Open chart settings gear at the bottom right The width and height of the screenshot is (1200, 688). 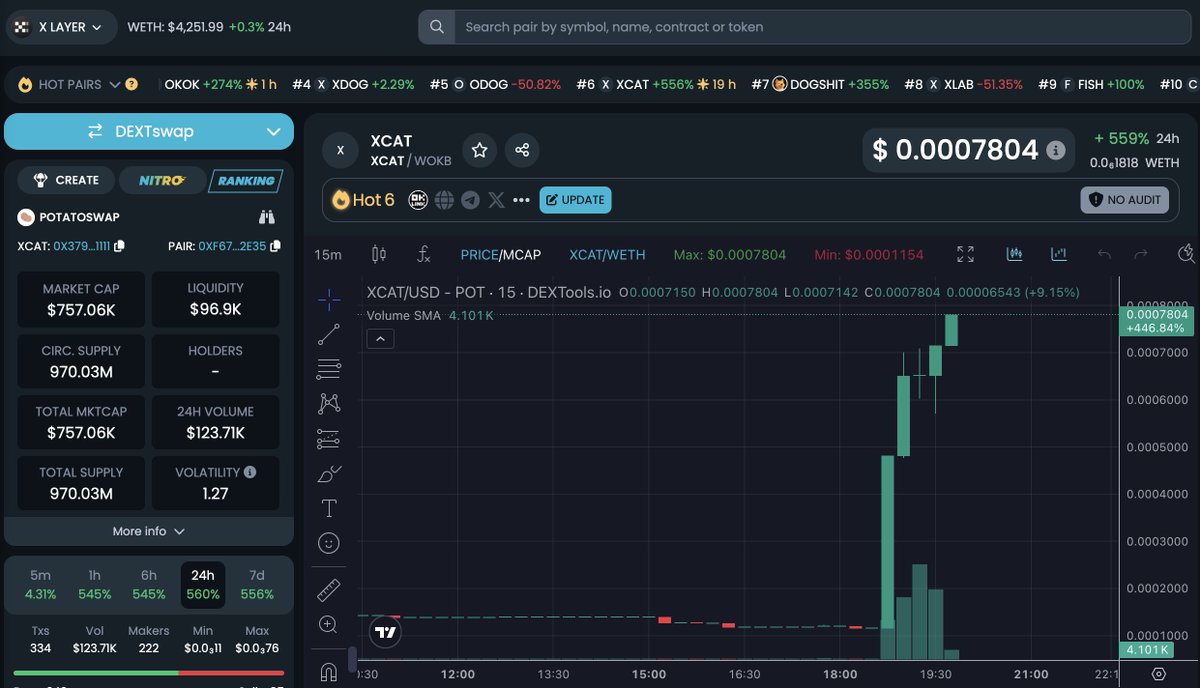(1159, 674)
